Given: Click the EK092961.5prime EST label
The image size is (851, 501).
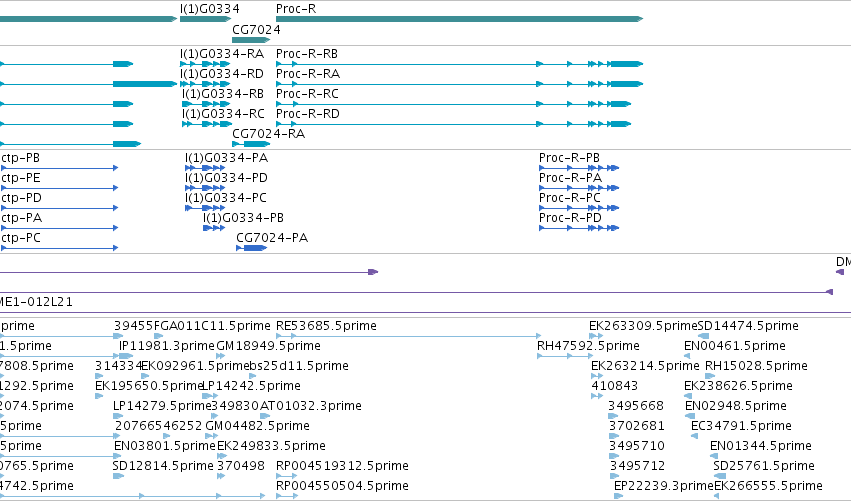Looking at the screenshot, I should point(195,366).
